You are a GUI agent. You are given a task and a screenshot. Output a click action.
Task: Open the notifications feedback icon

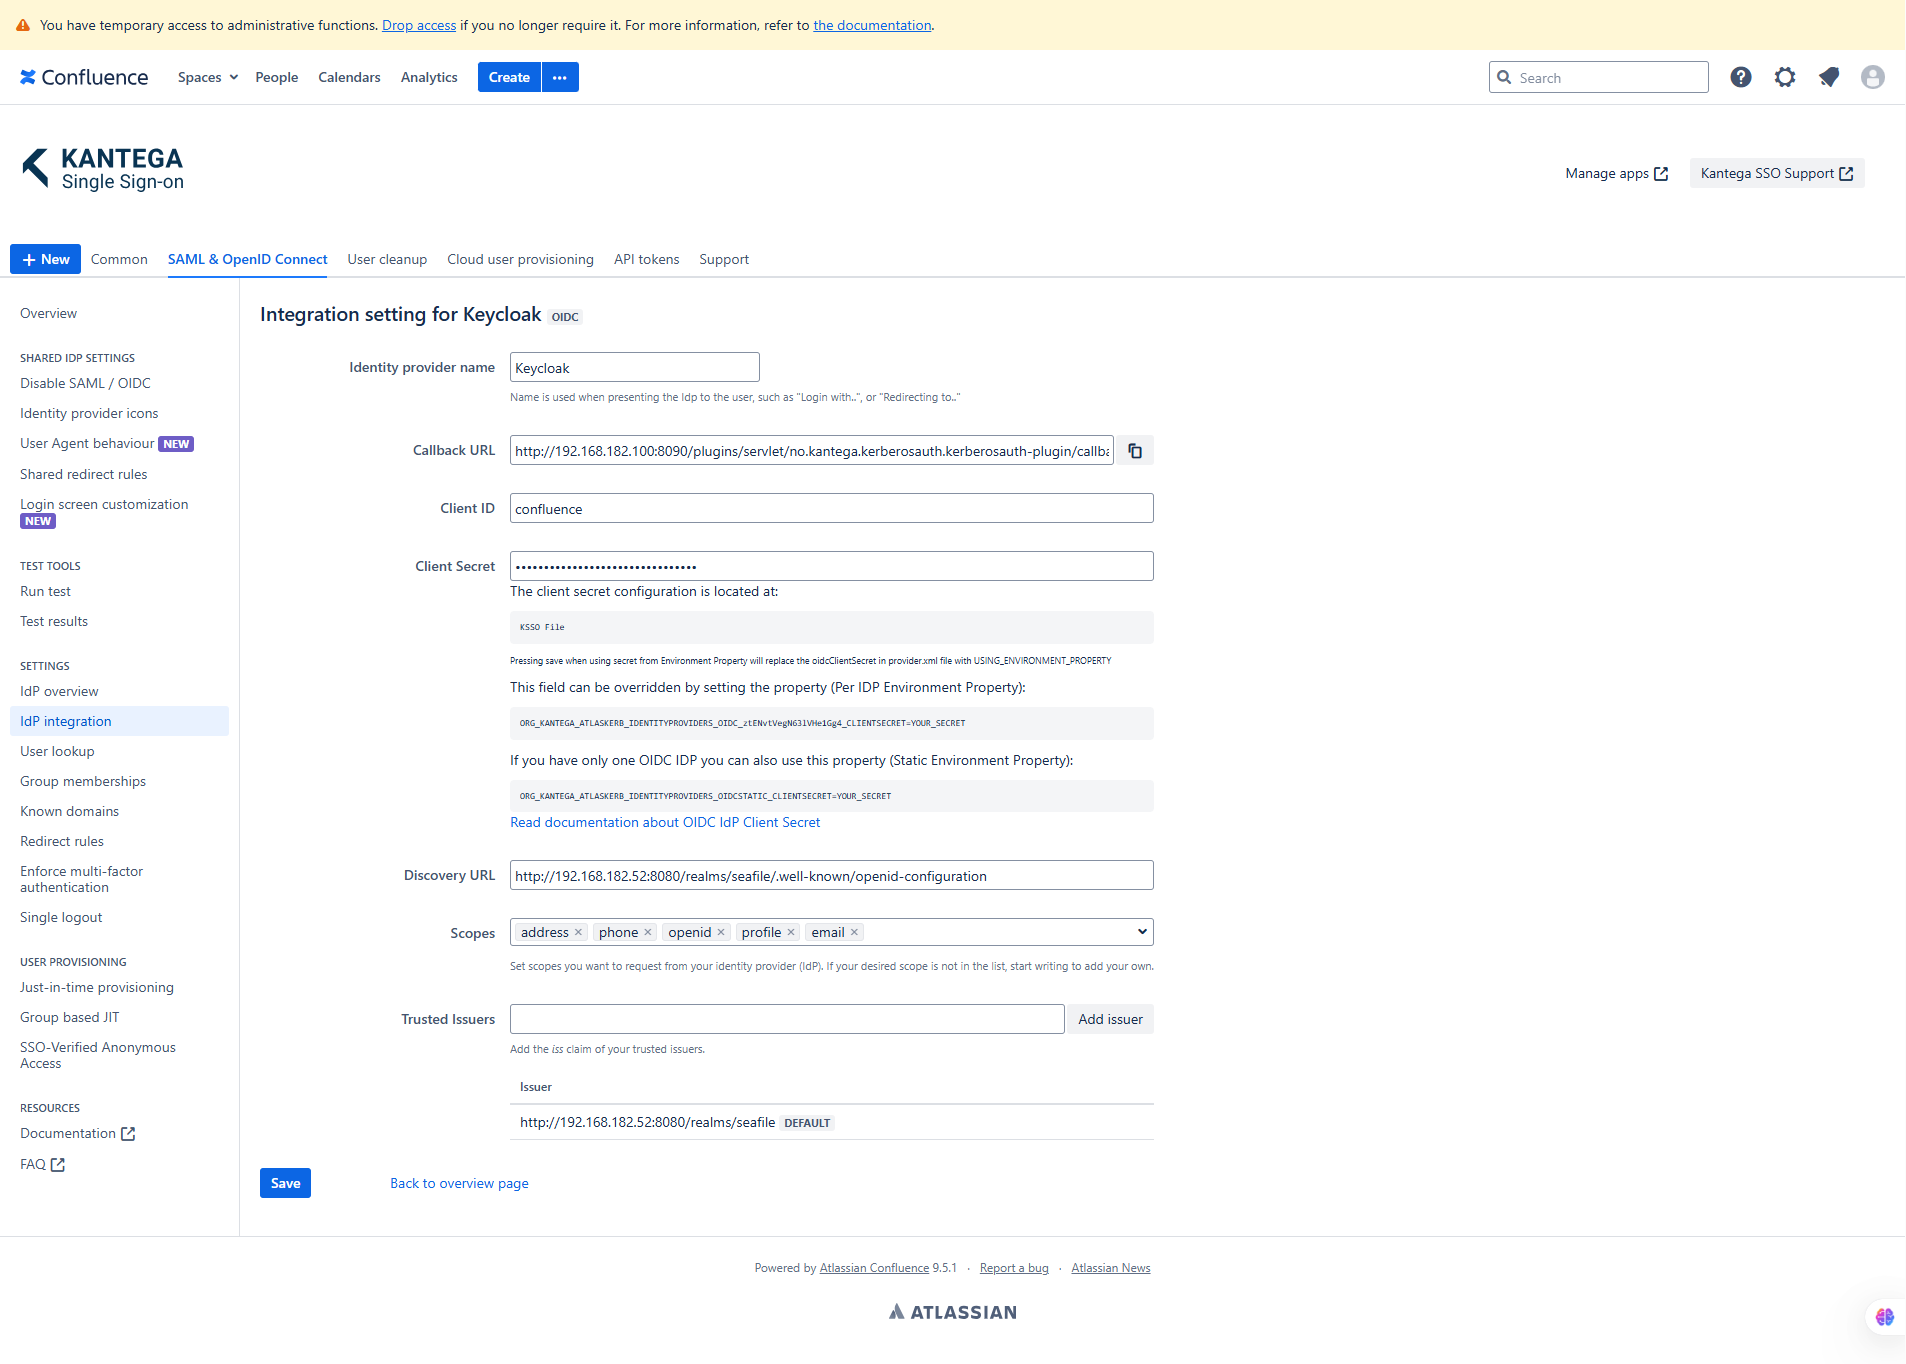[x=1829, y=77]
